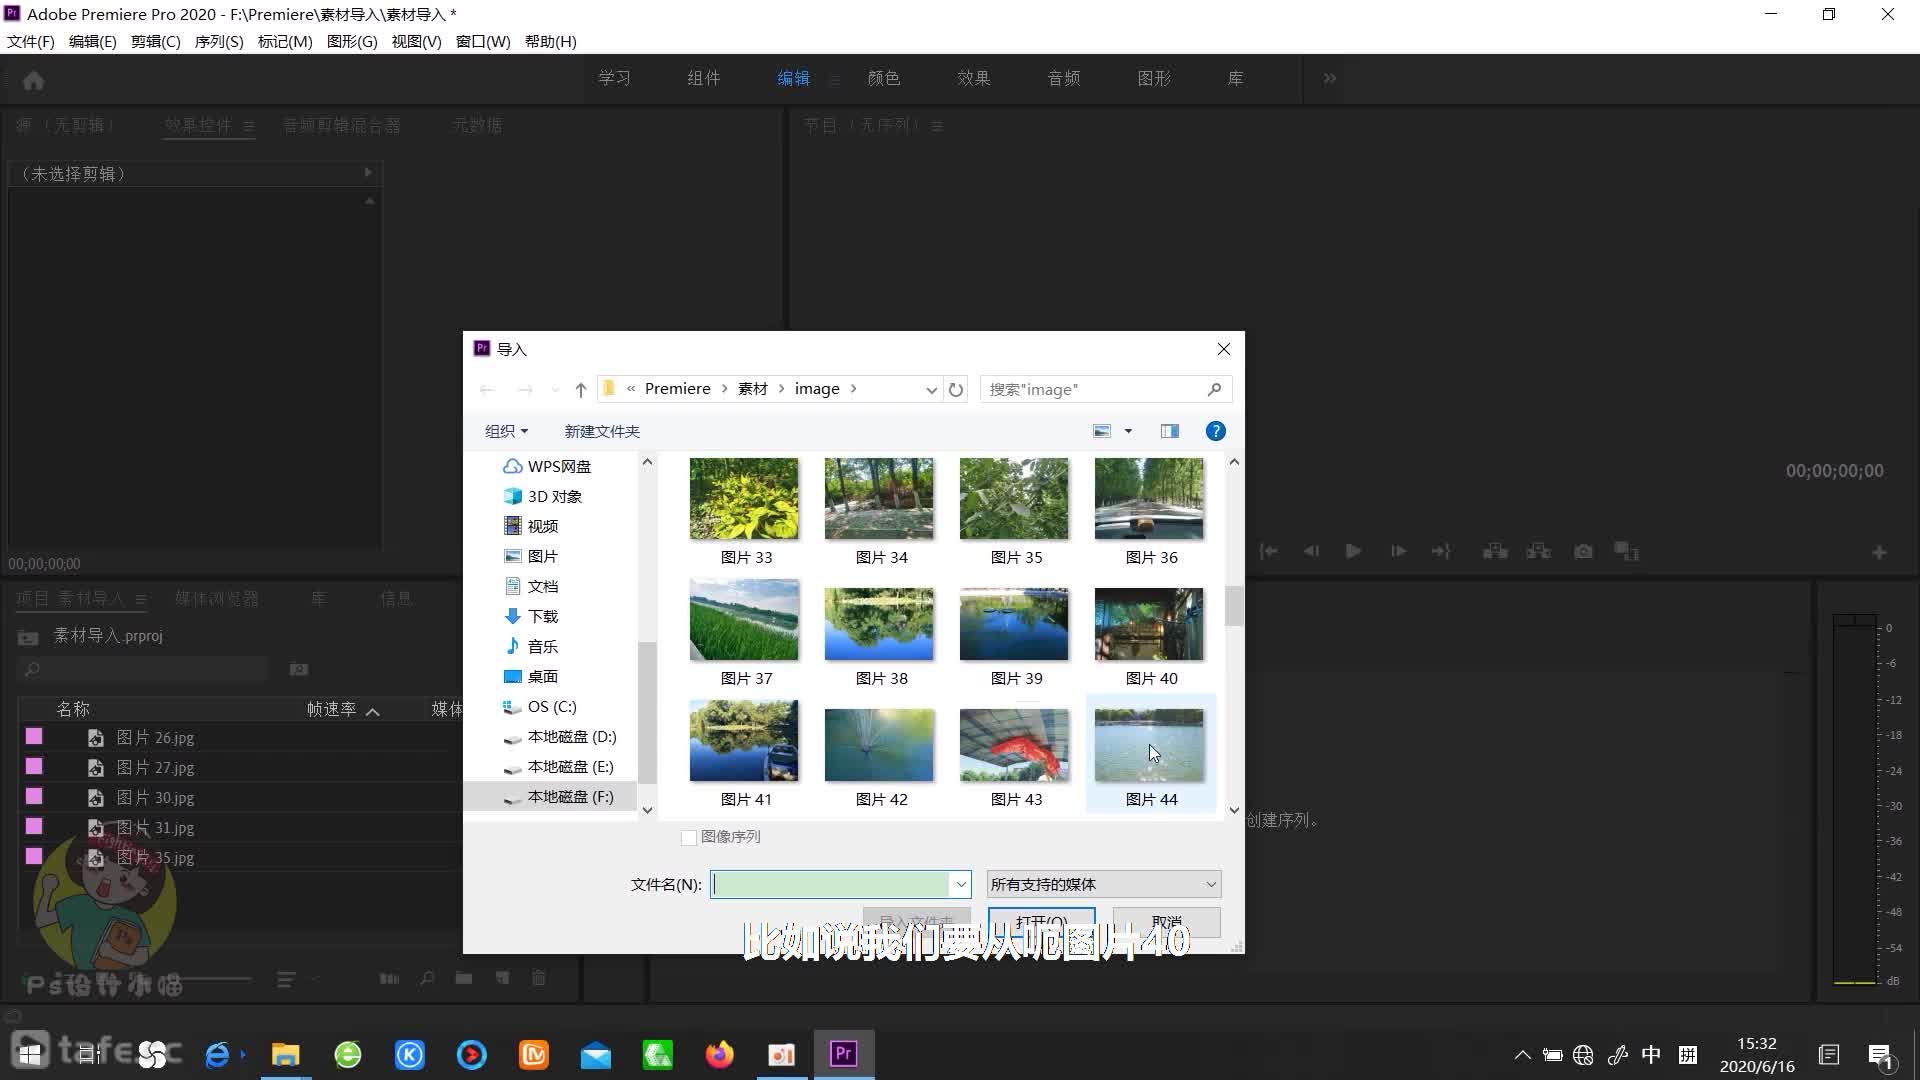The height and width of the screenshot is (1080, 1920).
Task: Select 3D 对象 in navigation pane
Action: [x=543, y=496]
